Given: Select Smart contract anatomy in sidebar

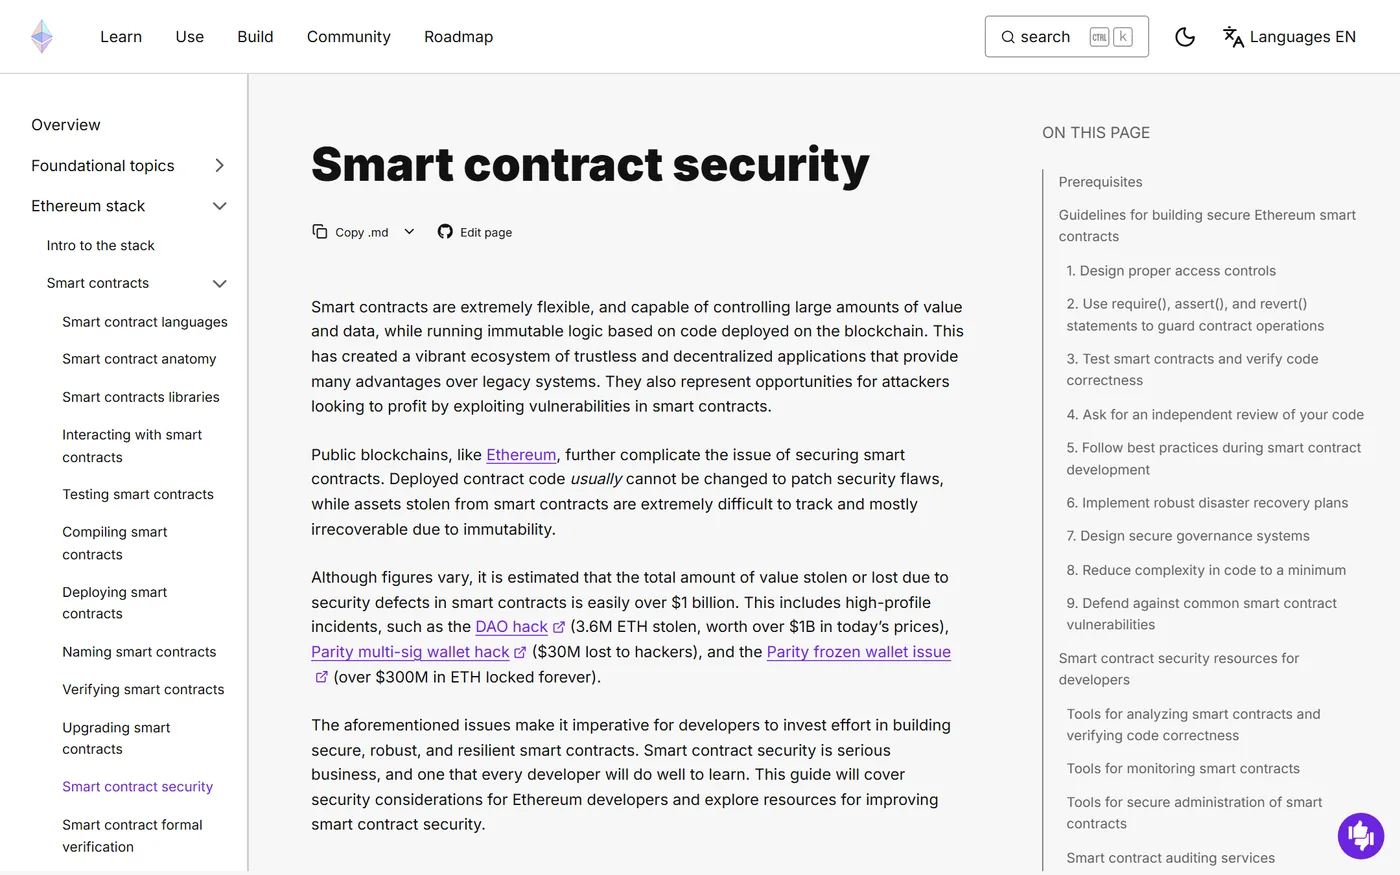Looking at the screenshot, I should [139, 359].
